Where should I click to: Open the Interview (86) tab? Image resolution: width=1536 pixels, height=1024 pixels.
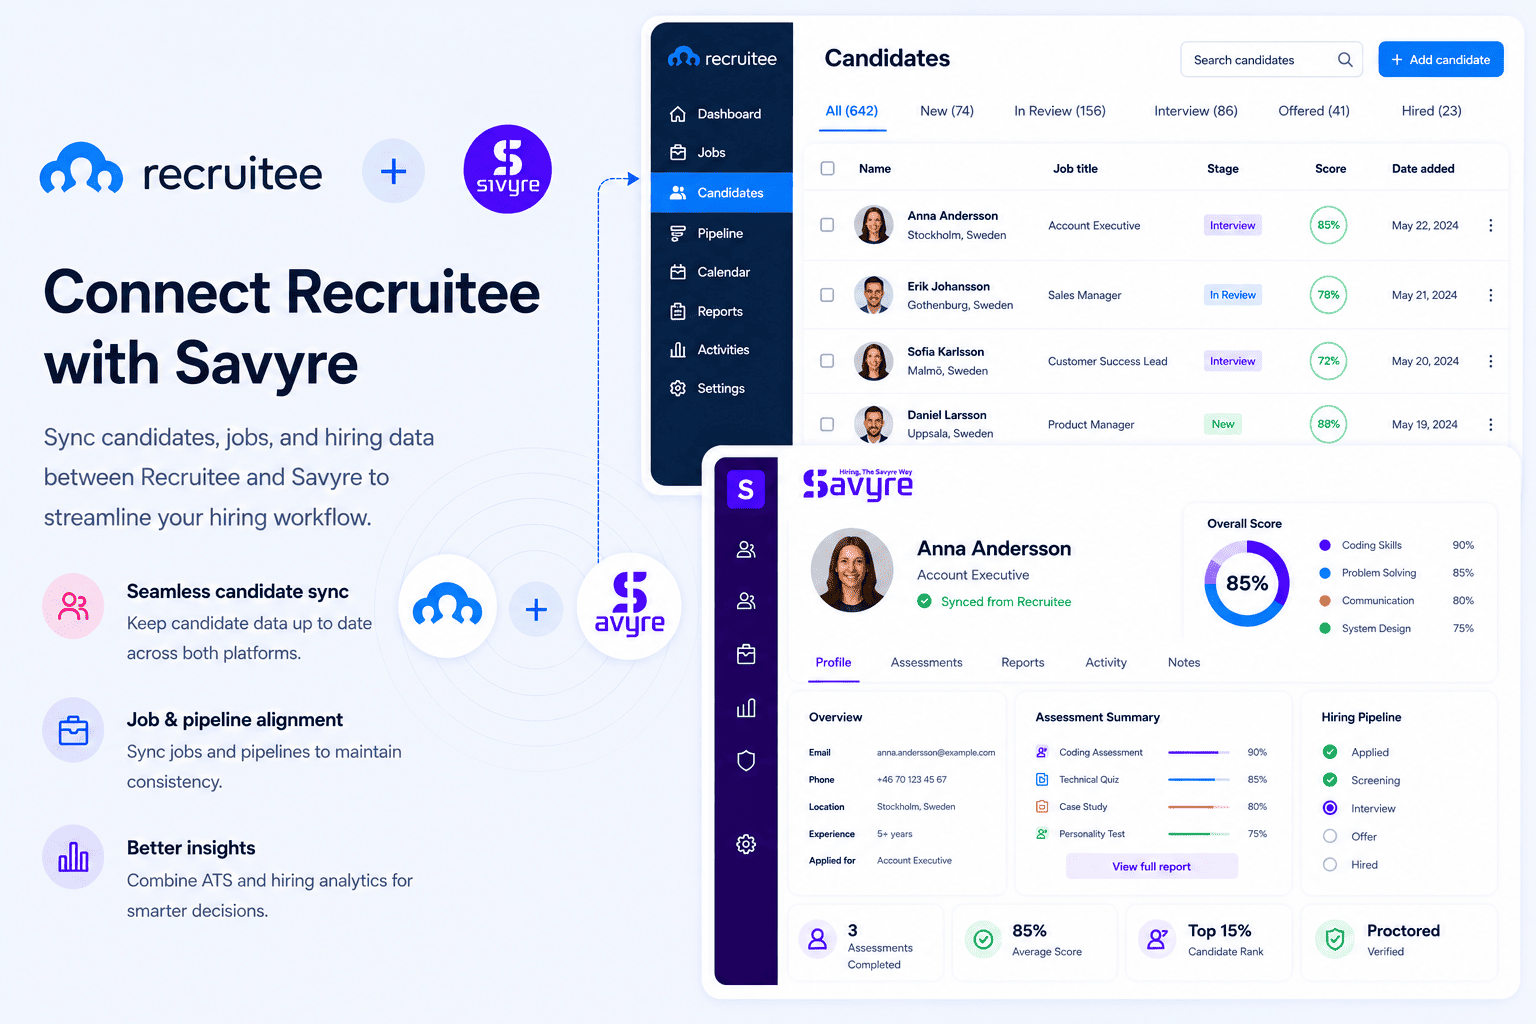pos(1196,111)
